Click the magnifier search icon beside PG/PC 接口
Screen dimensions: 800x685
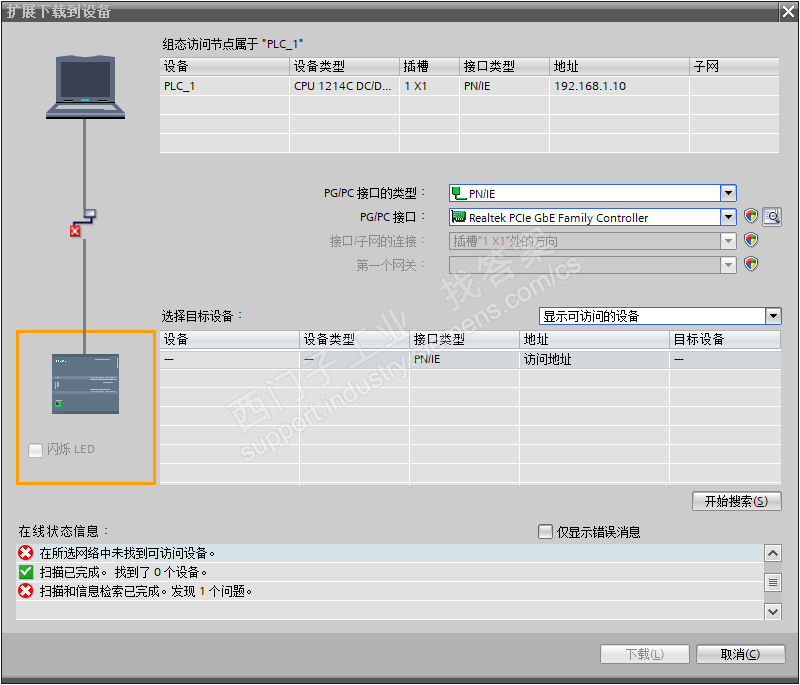coord(772,217)
